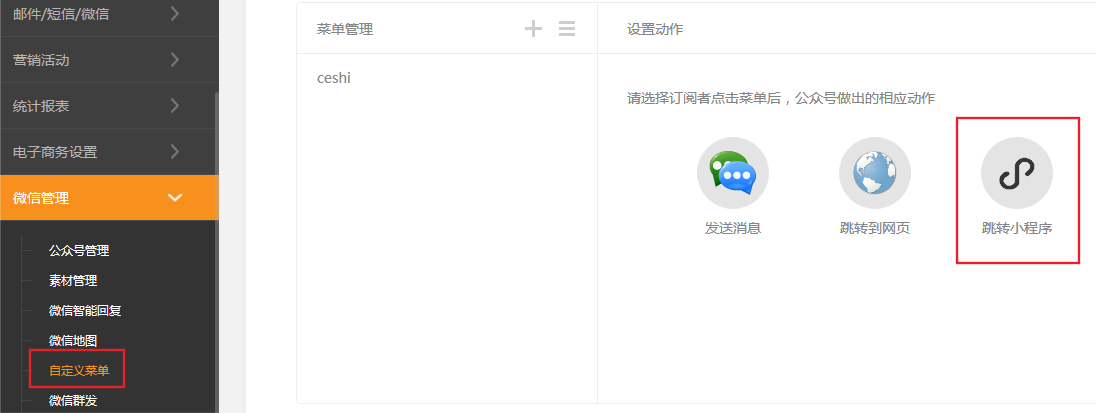Select the ceshi menu entry
Viewport: 1096px width, 413px height.
334,78
